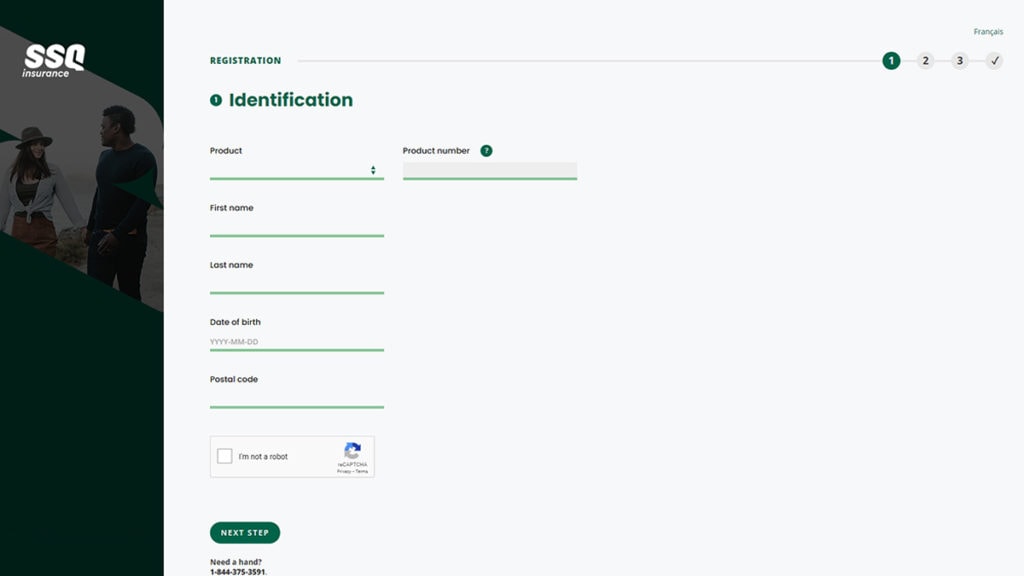Viewport: 1024px width, 576px height.
Task: Click the phone number 1-844-375-3591
Action: pos(236,573)
